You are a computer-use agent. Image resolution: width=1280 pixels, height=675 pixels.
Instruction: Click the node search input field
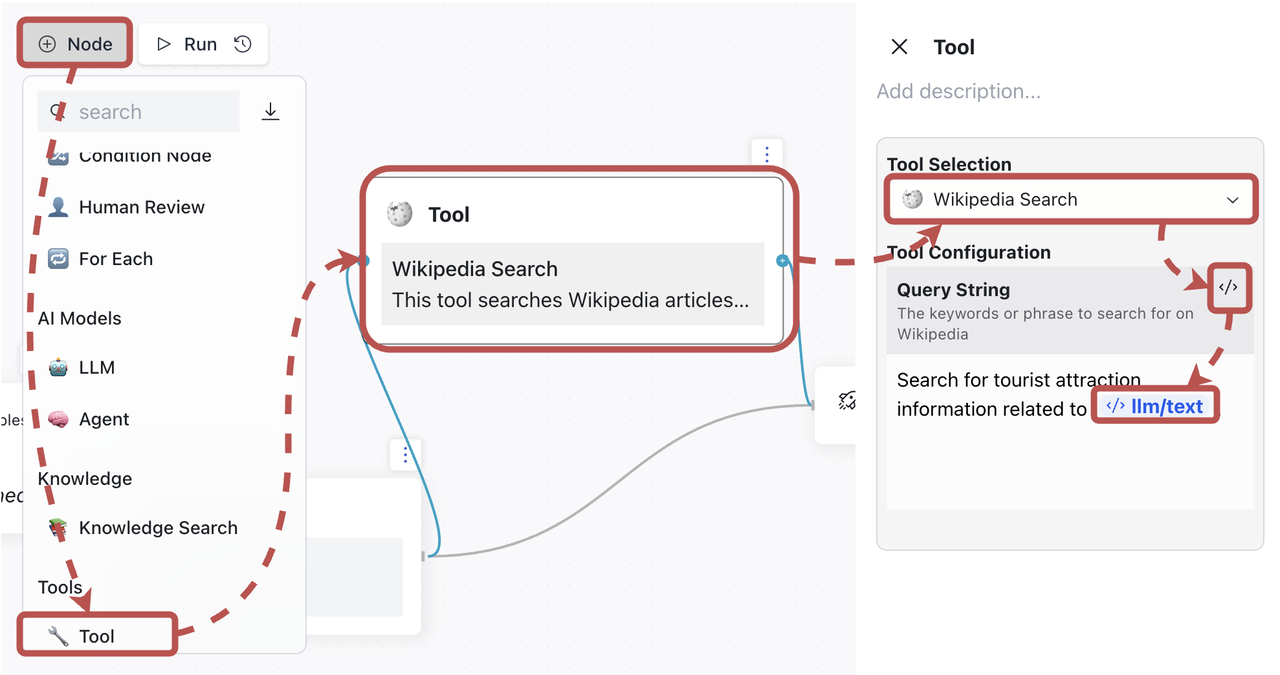point(150,112)
